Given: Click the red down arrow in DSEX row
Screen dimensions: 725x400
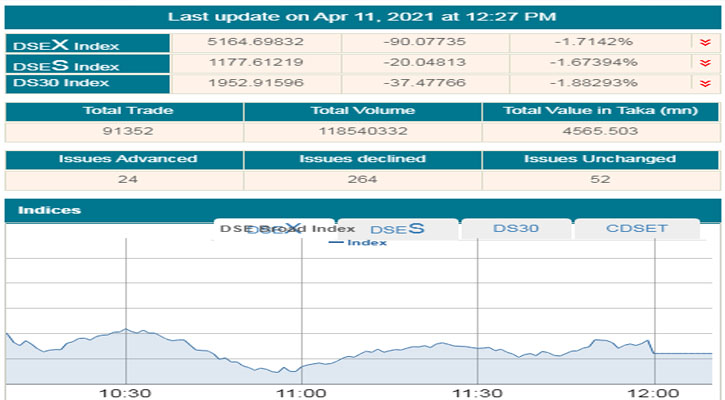Looking at the screenshot, I should click(x=707, y=43).
